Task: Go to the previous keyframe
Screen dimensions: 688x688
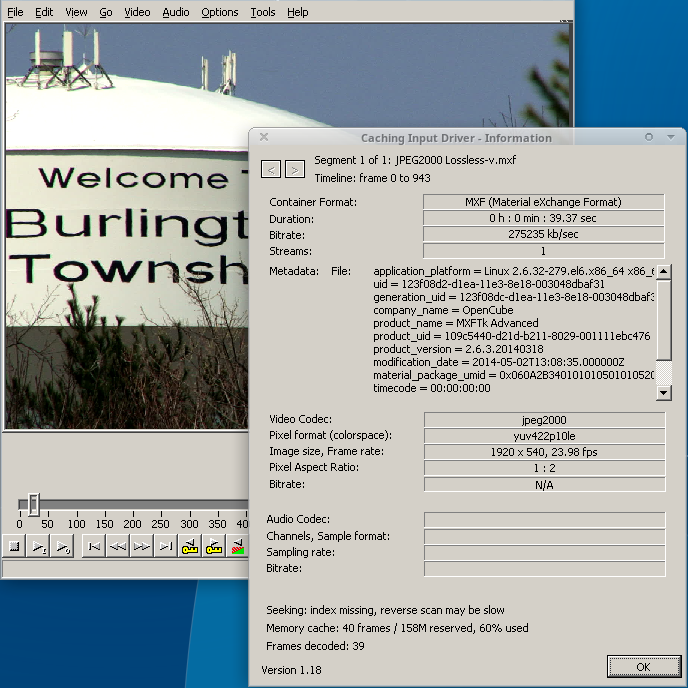Action: [x=190, y=547]
